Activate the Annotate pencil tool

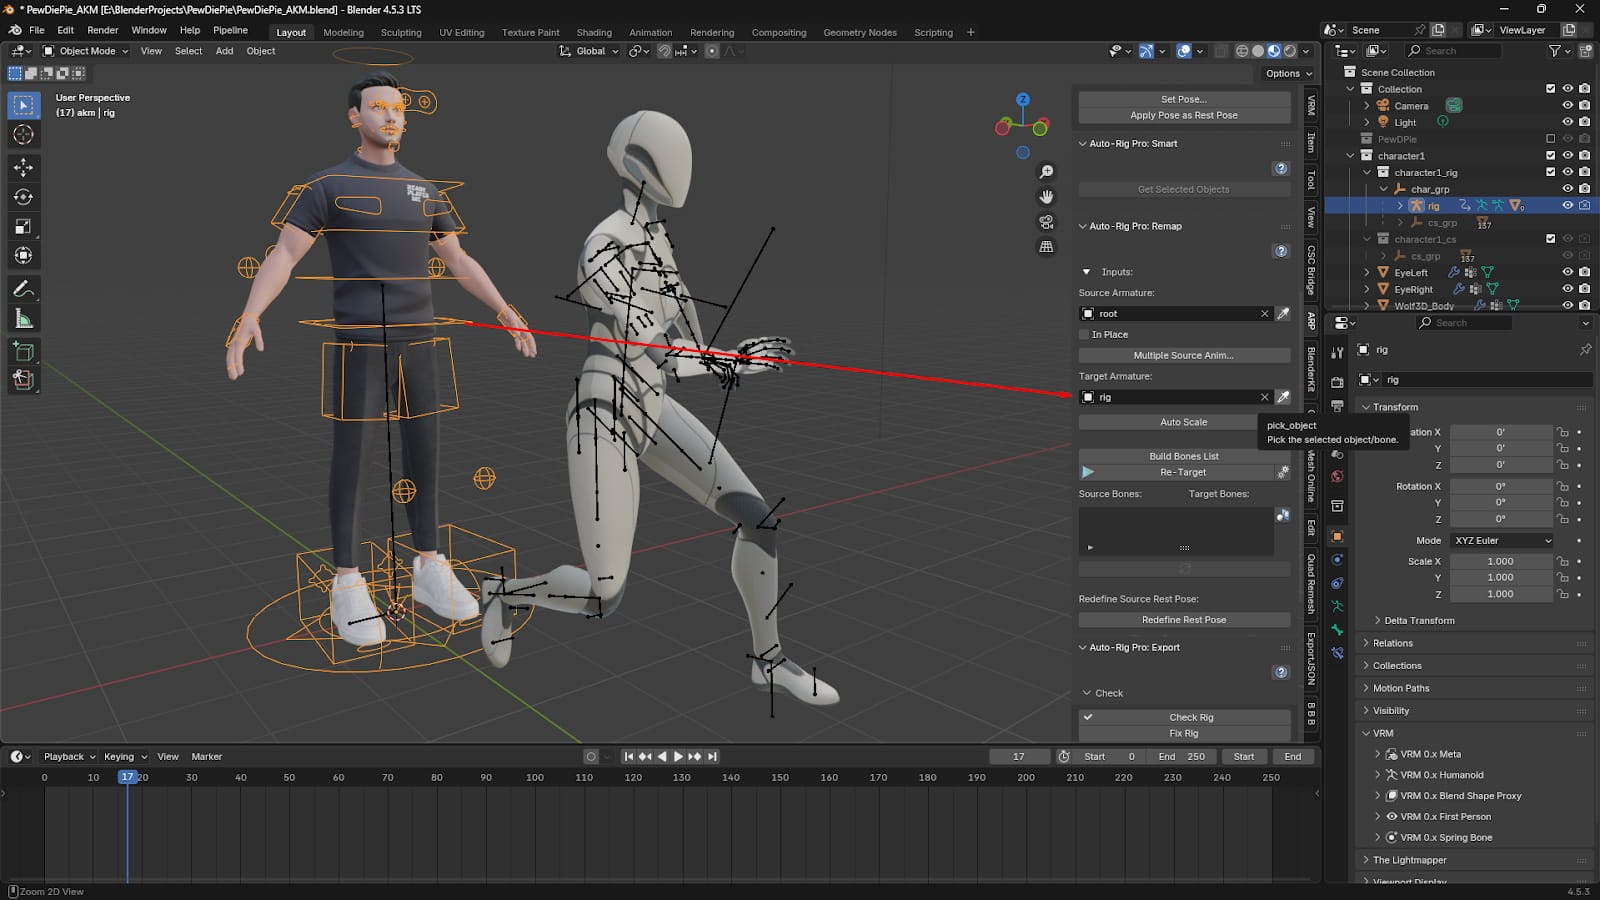click(x=23, y=289)
